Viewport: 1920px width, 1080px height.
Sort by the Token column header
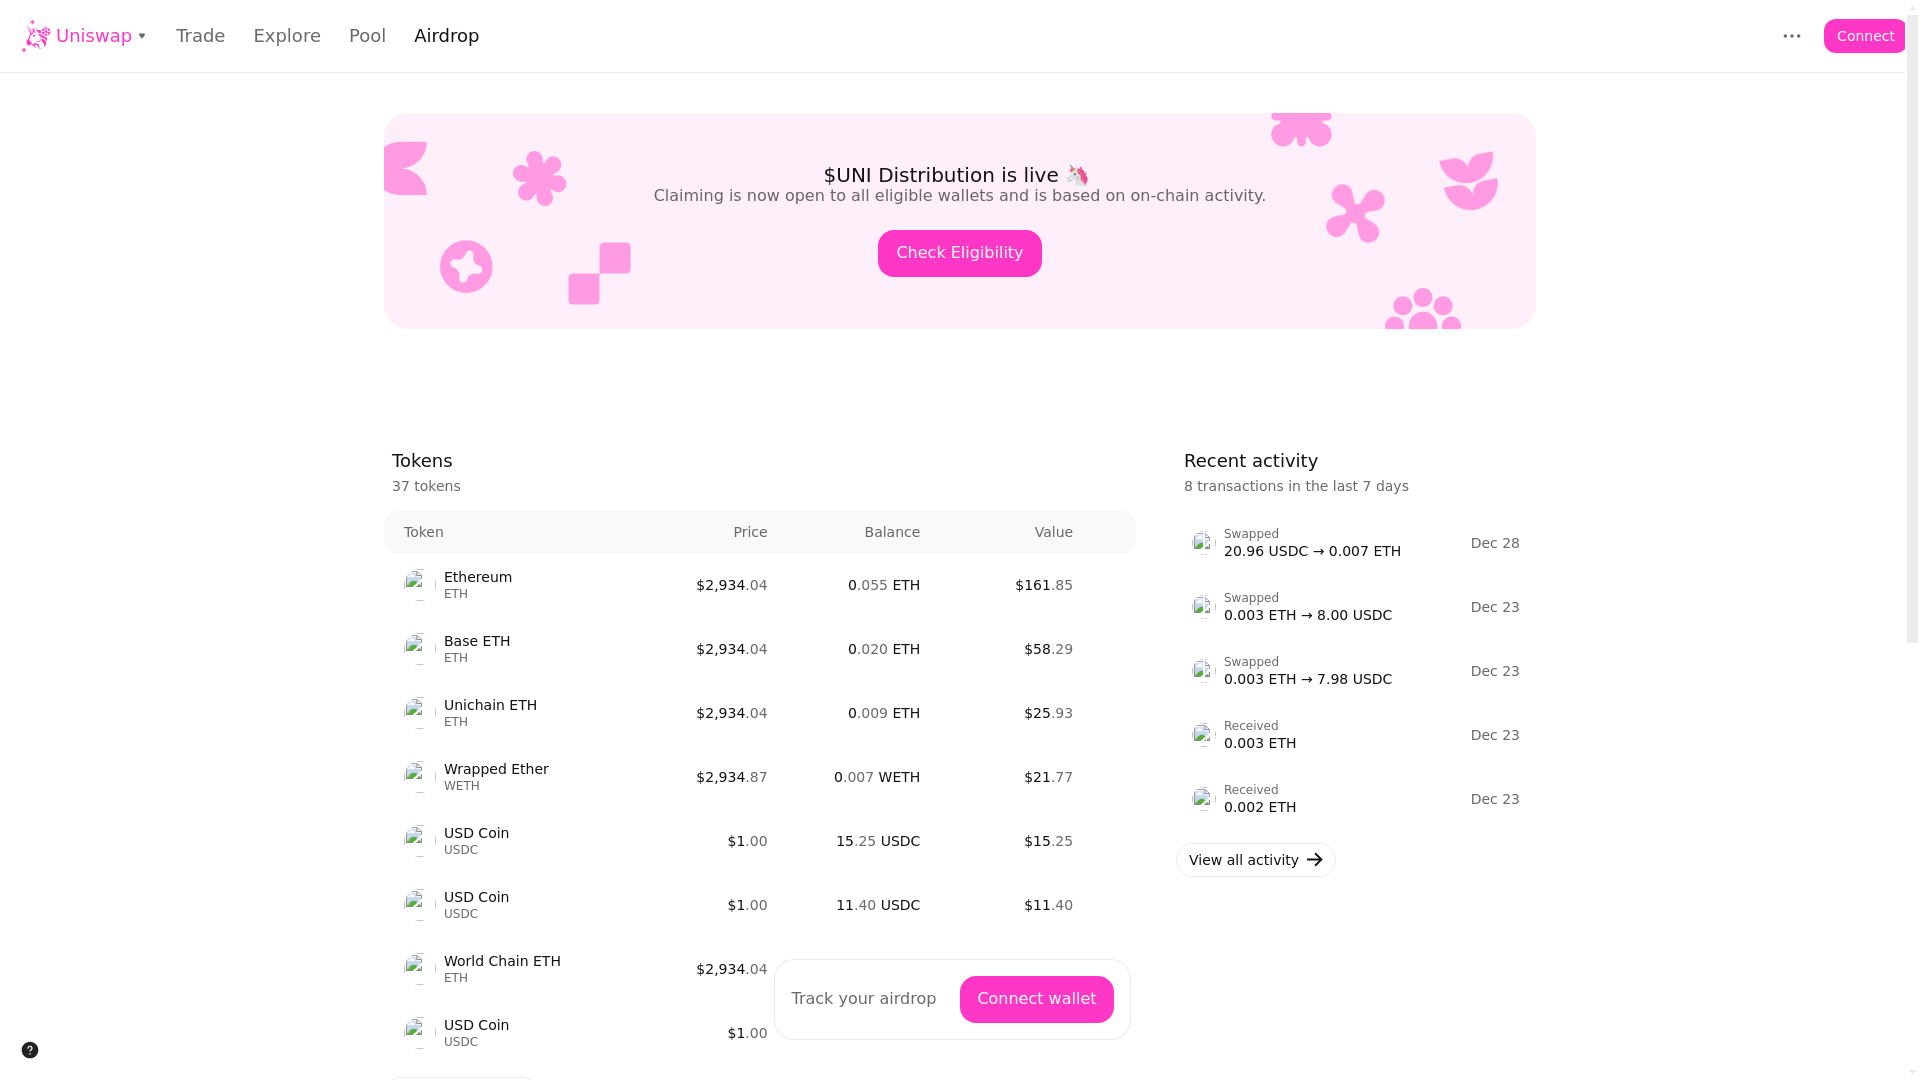tap(424, 532)
